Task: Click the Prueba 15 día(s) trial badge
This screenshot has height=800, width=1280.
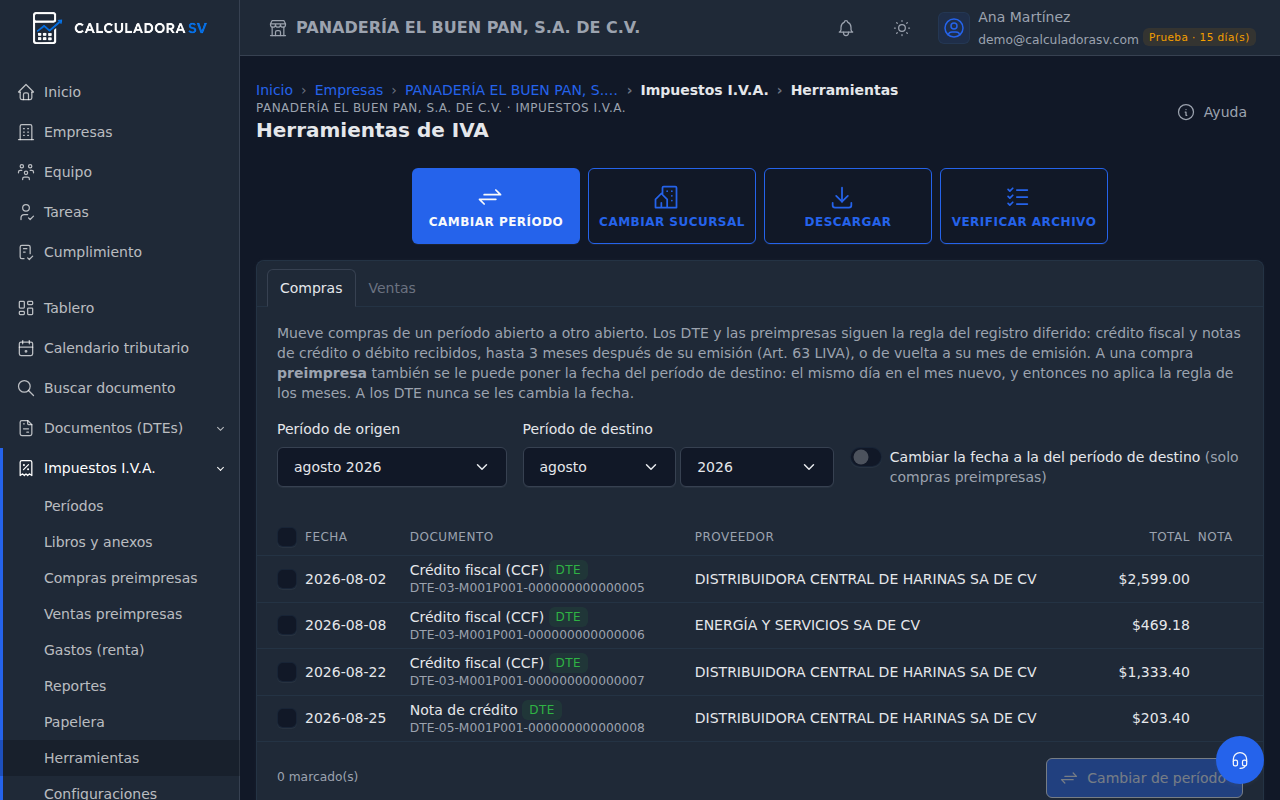Action: 1199,37
